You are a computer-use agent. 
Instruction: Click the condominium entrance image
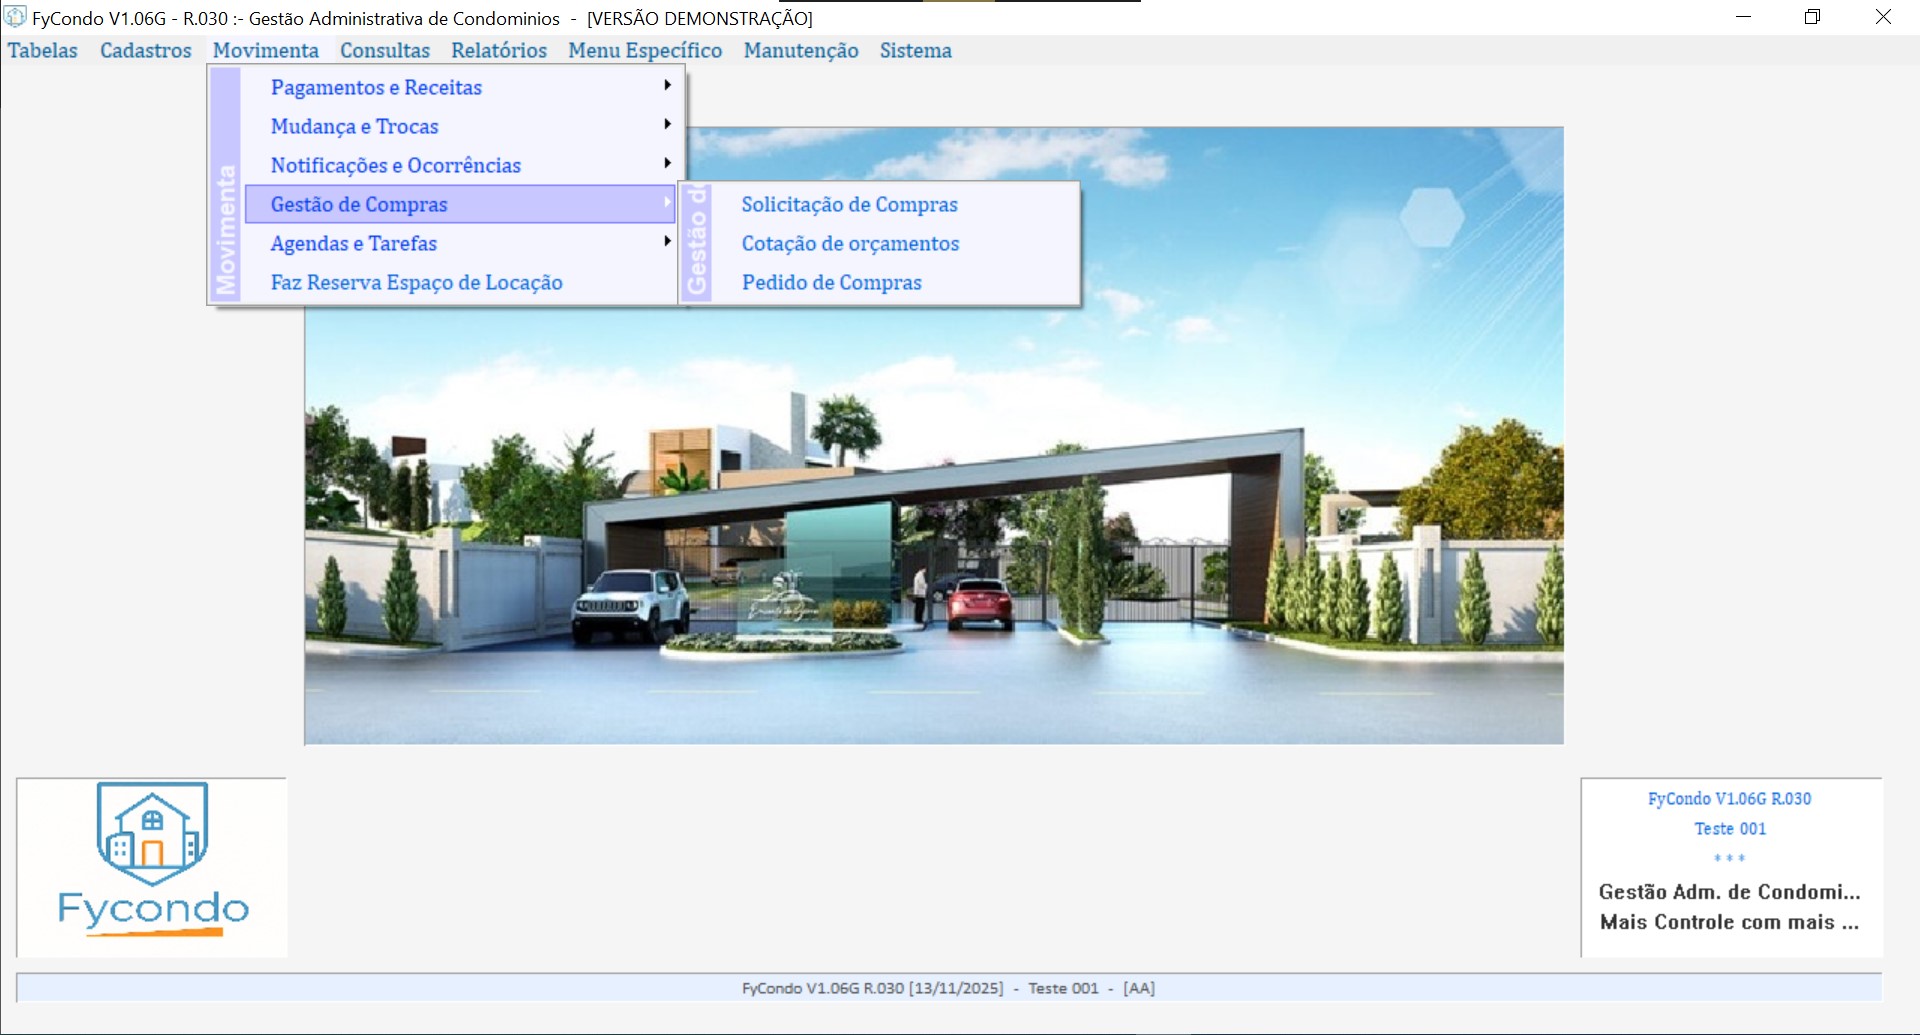pos(933,520)
